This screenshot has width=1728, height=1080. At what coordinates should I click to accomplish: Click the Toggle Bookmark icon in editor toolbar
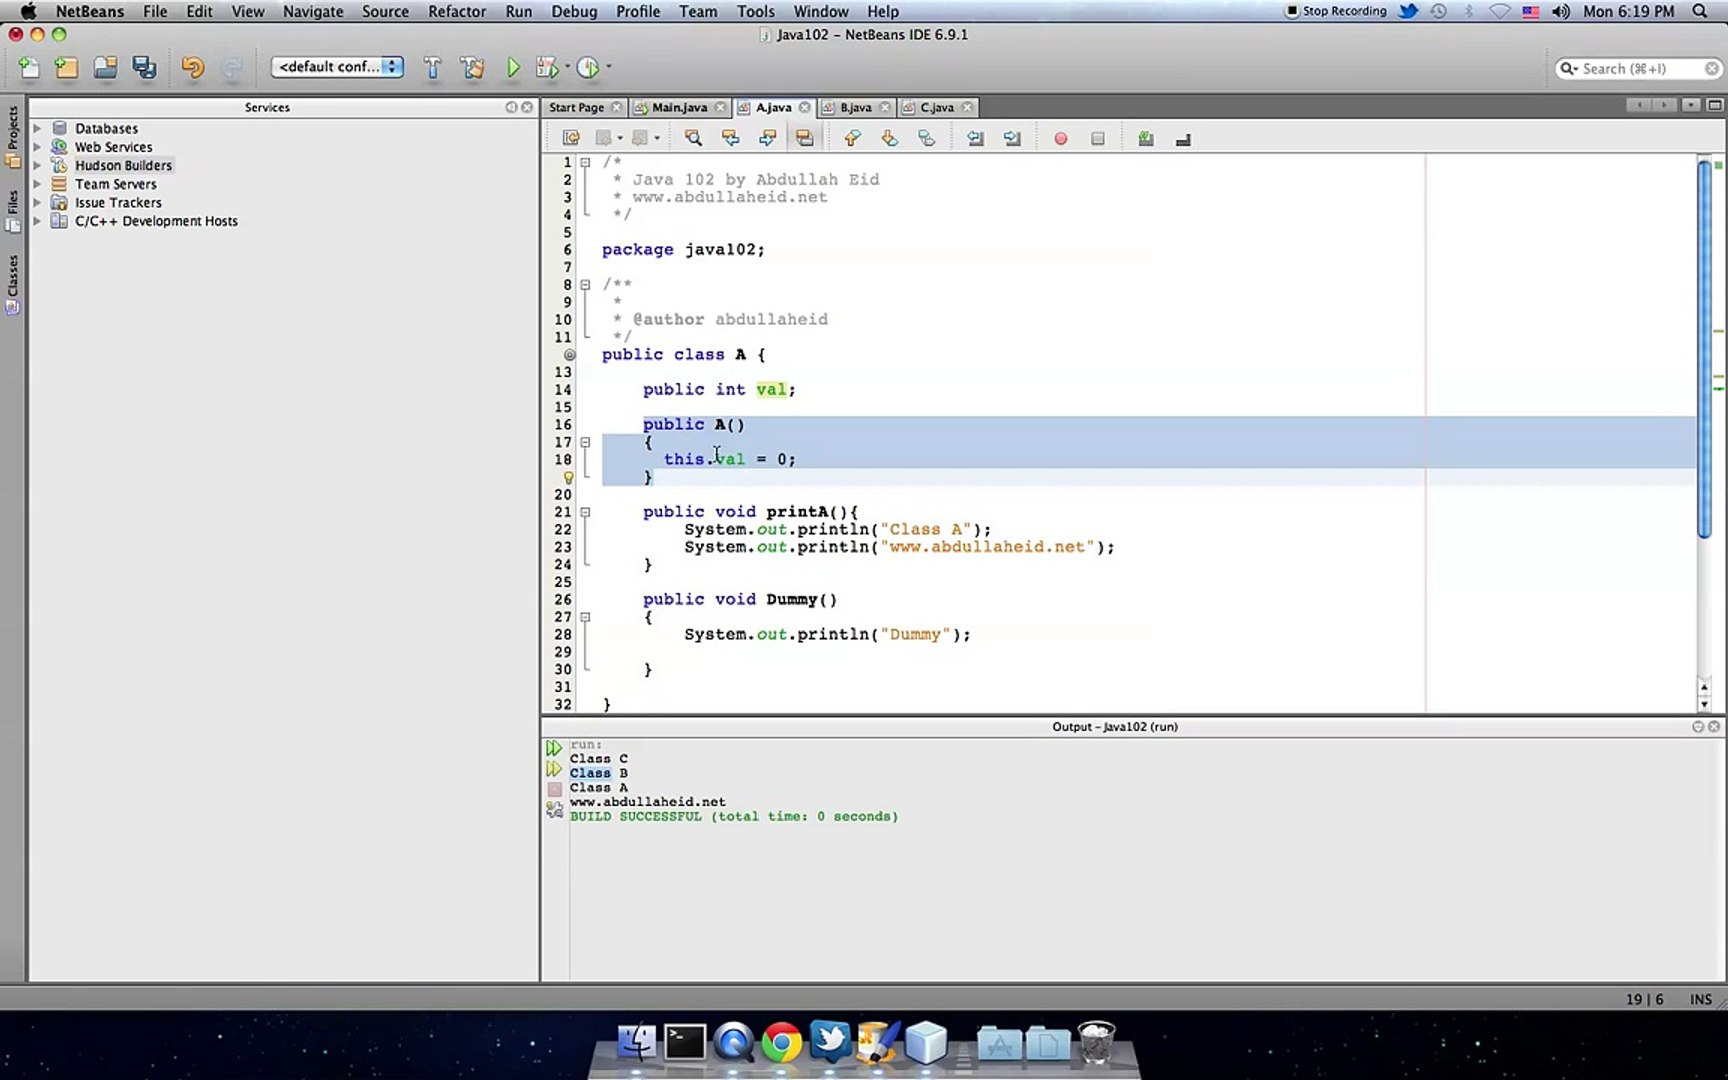point(926,138)
